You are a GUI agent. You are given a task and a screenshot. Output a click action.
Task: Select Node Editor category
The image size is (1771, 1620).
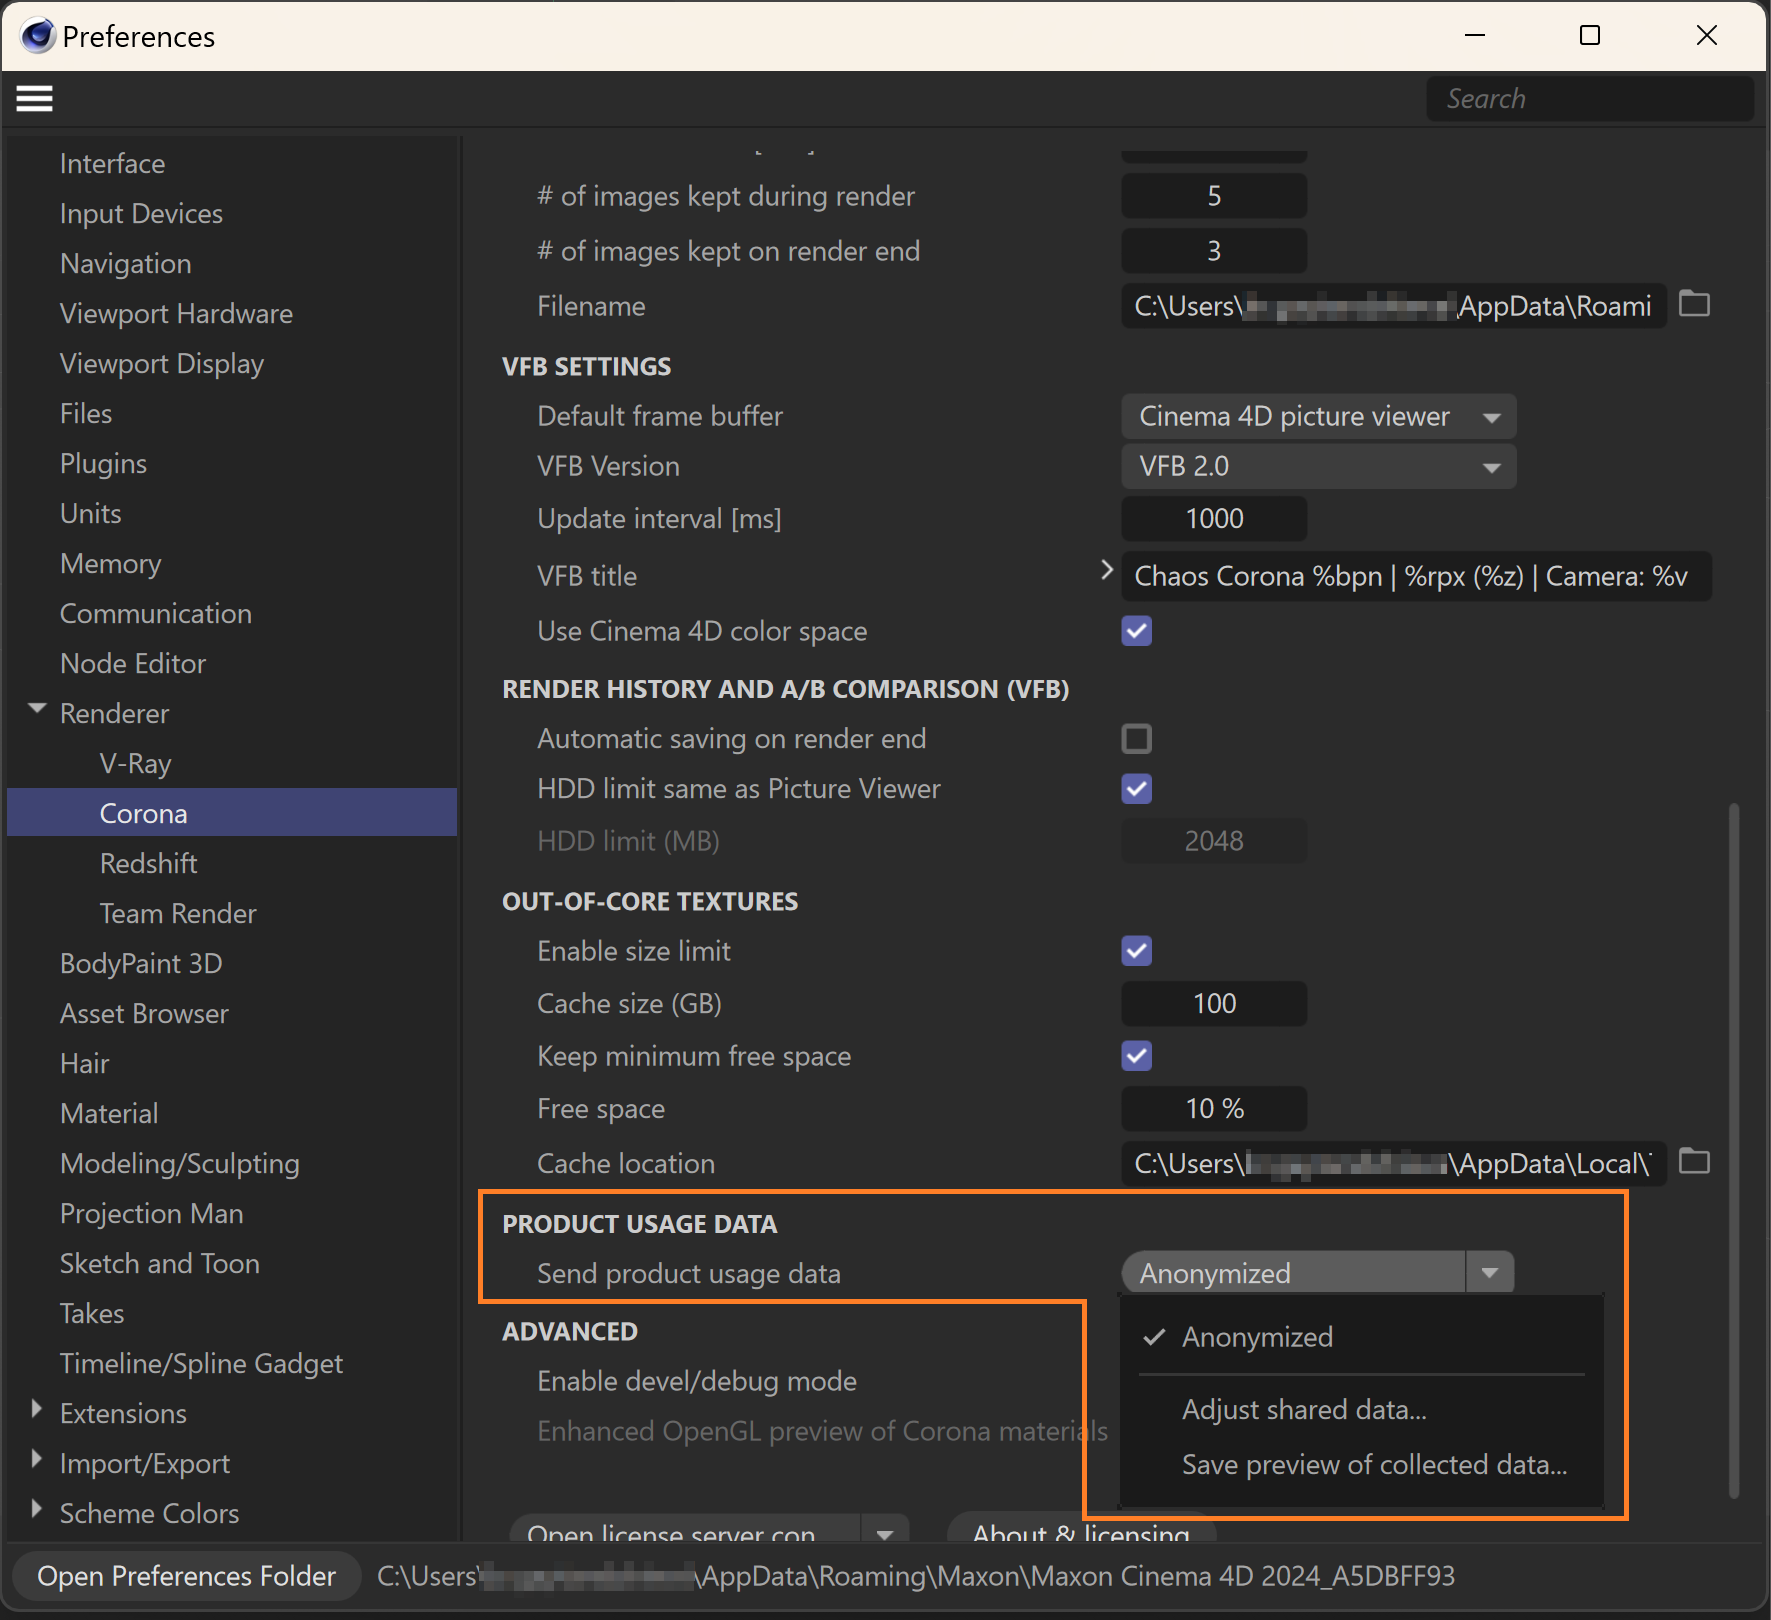click(133, 664)
